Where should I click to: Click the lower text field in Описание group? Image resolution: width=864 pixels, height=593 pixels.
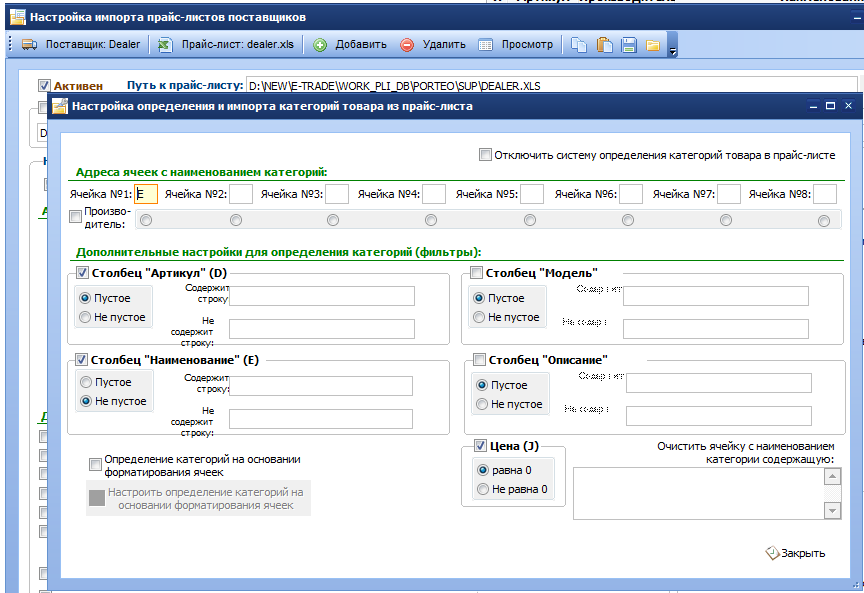tap(719, 416)
